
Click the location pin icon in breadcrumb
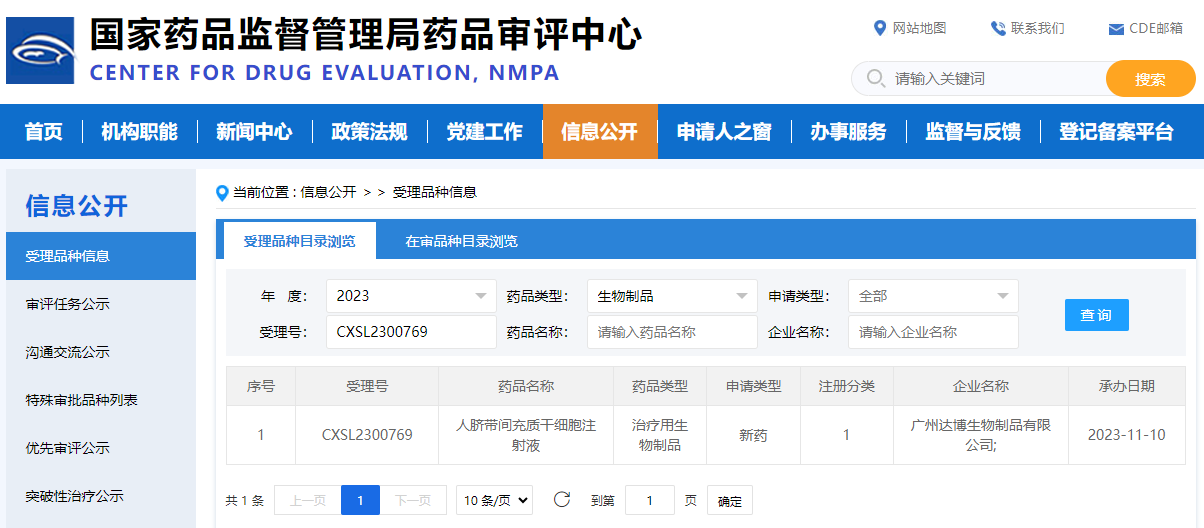click(222, 192)
